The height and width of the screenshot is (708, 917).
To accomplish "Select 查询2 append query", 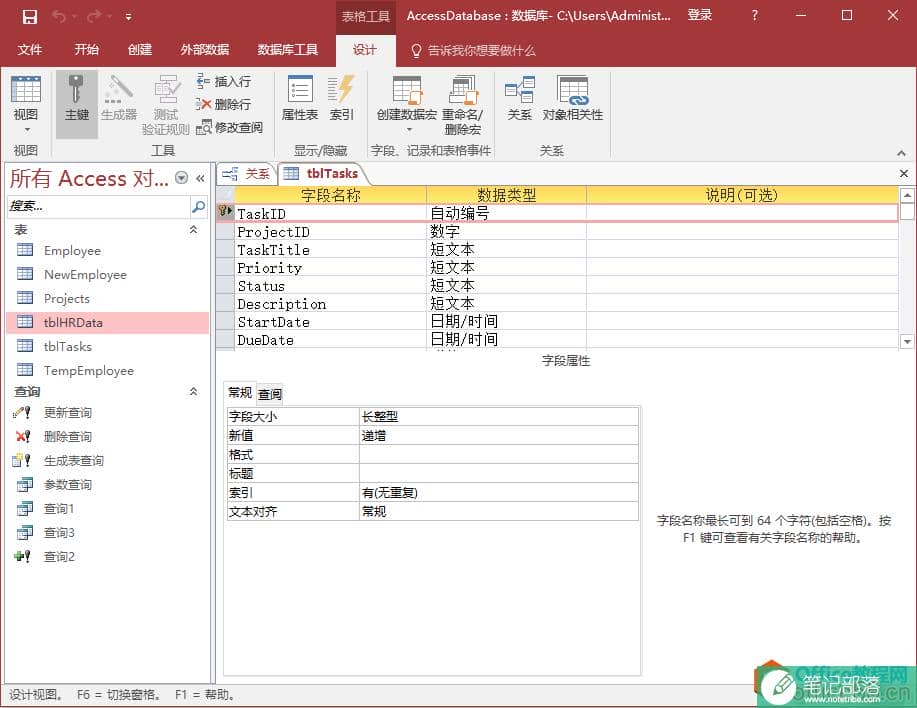I will coord(108,557).
